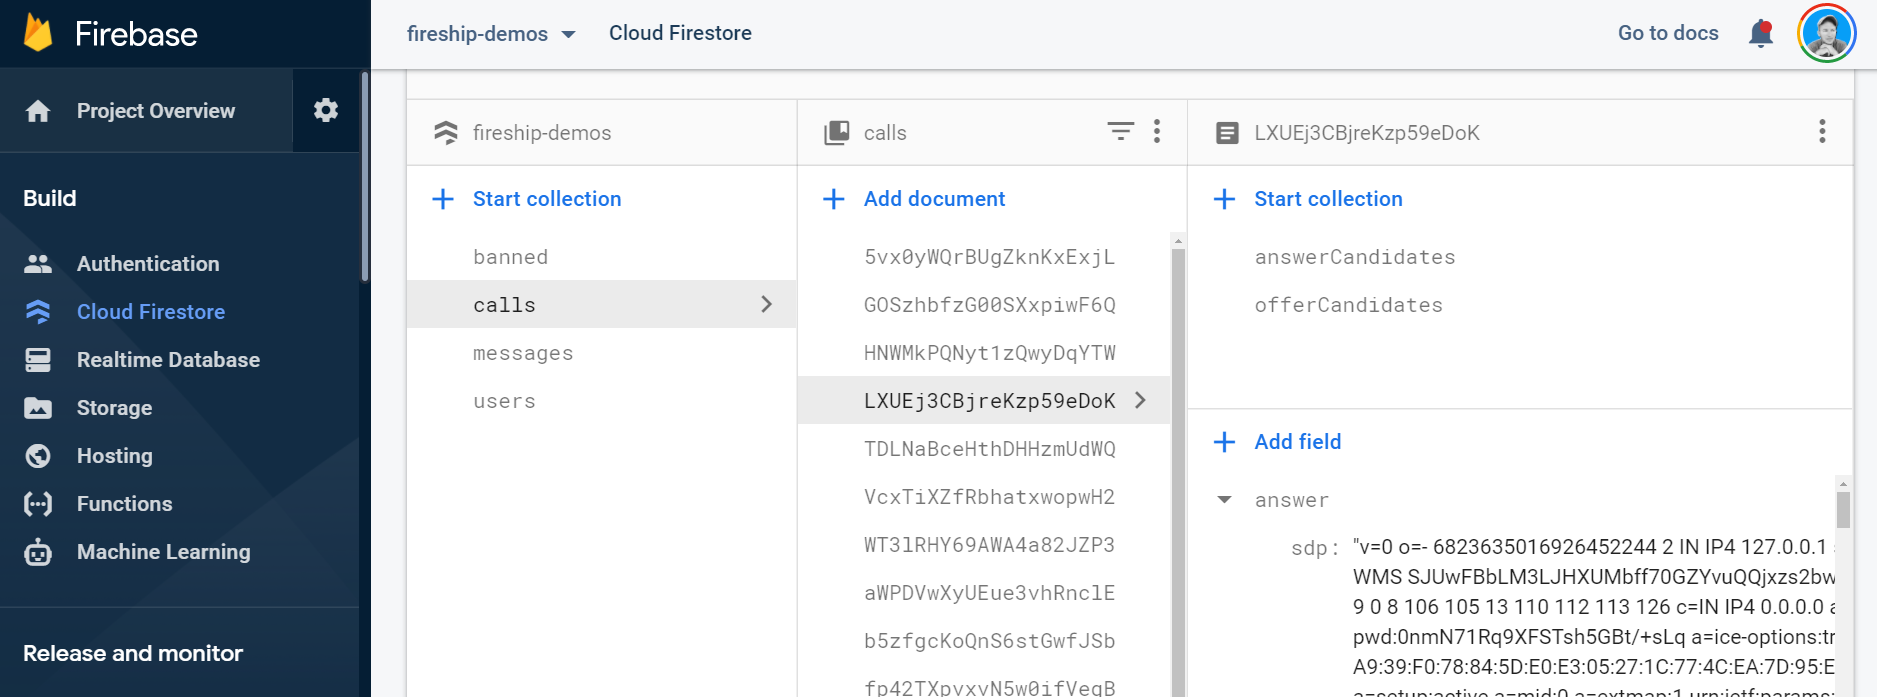
Task: Open Authentication in the sidebar
Action: (147, 264)
